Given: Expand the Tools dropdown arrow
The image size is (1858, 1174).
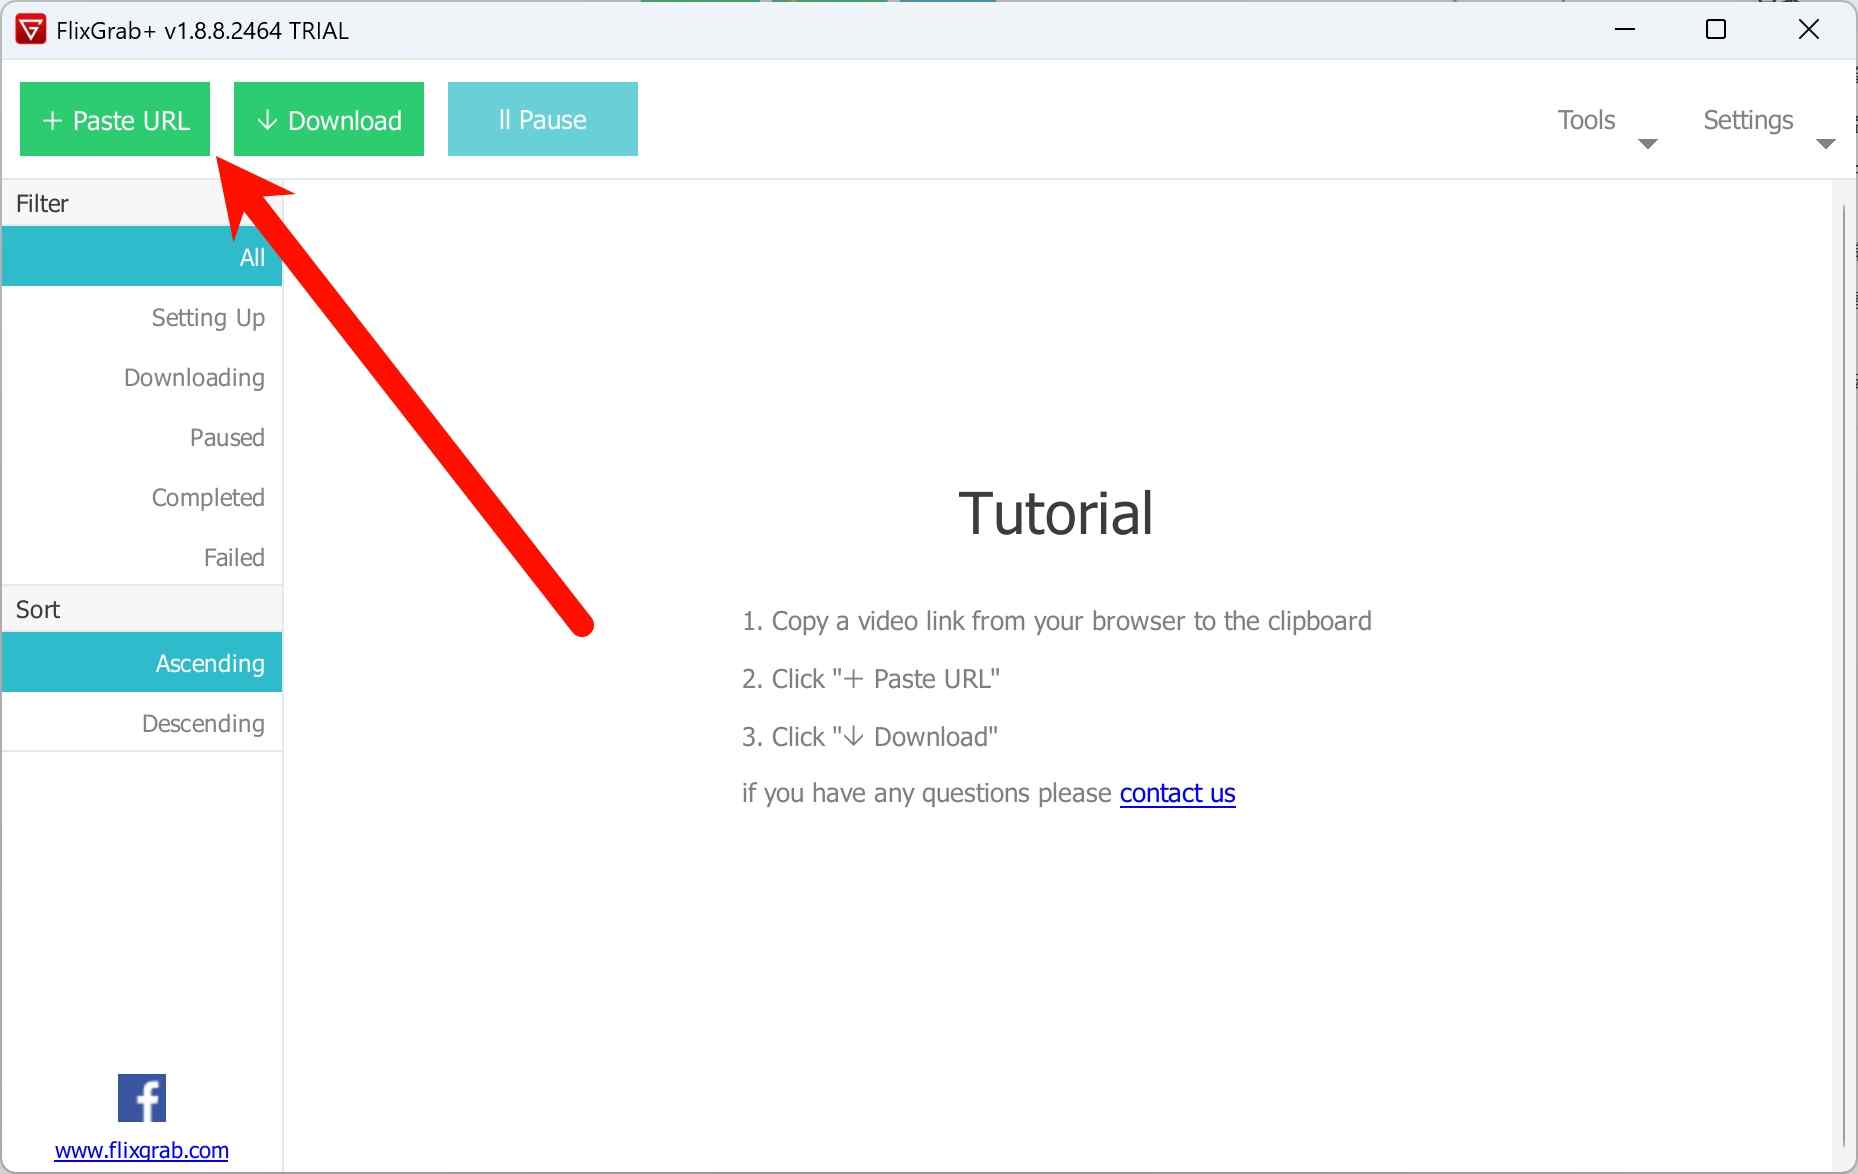Looking at the screenshot, I should (1648, 144).
